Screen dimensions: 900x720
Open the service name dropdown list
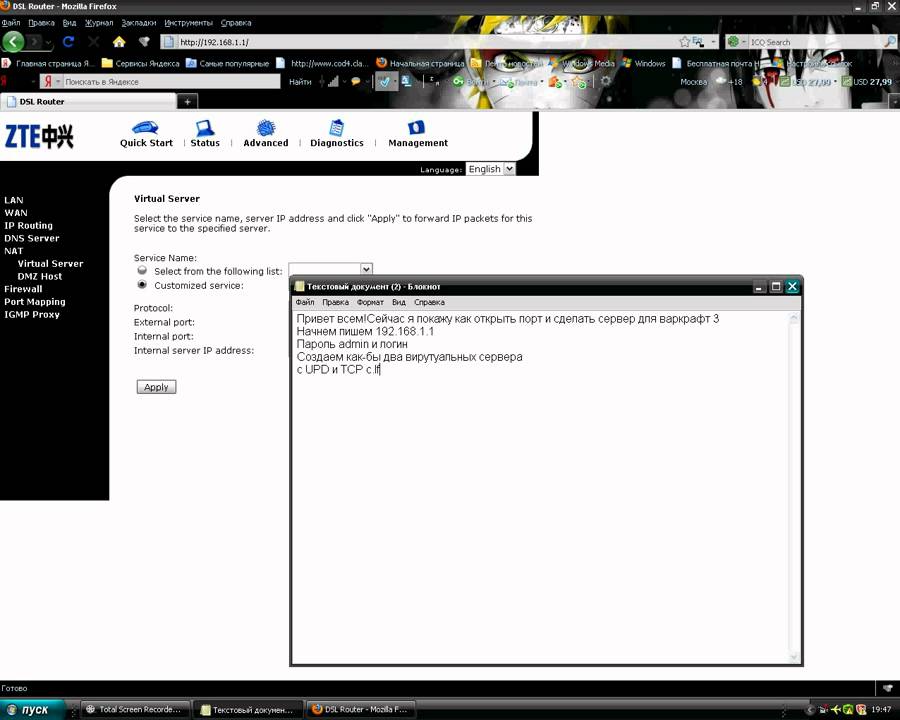pos(366,268)
